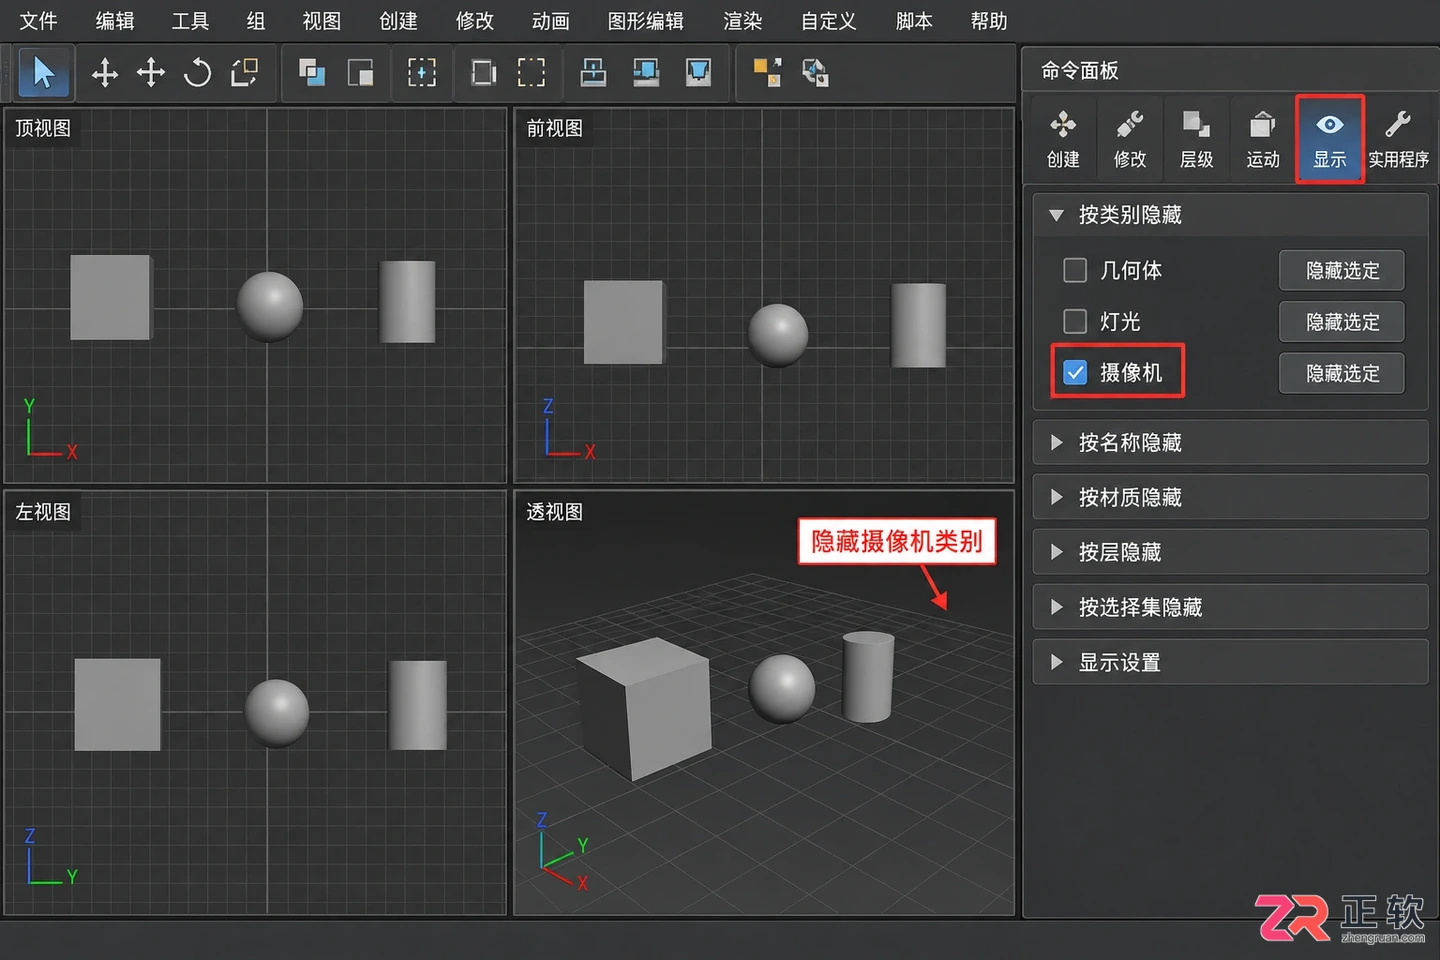Click the overlapping blue squares icon
This screenshot has width=1440, height=960.
click(x=312, y=73)
